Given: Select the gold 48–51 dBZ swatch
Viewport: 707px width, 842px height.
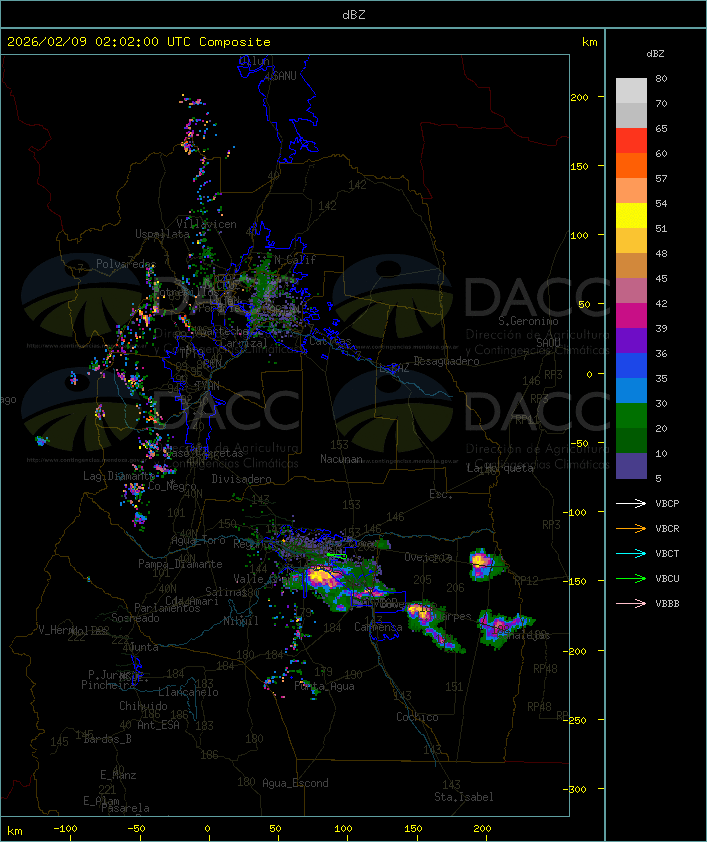Looking at the screenshot, I should (x=631, y=241).
